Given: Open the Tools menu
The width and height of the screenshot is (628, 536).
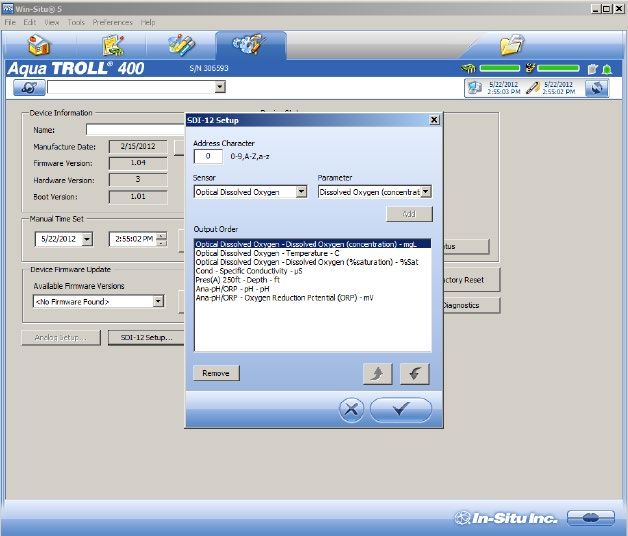Looking at the screenshot, I should (76, 22).
